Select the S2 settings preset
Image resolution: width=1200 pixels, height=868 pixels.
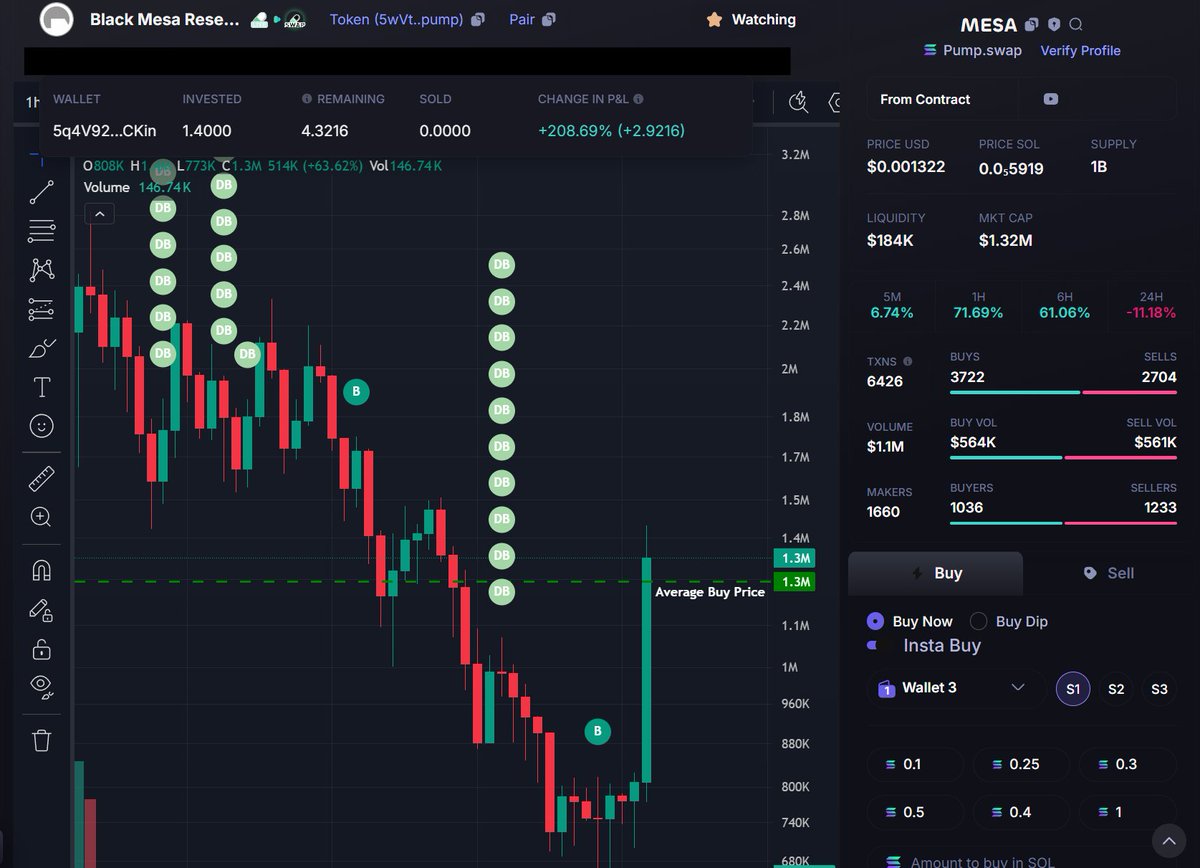click(x=1116, y=689)
